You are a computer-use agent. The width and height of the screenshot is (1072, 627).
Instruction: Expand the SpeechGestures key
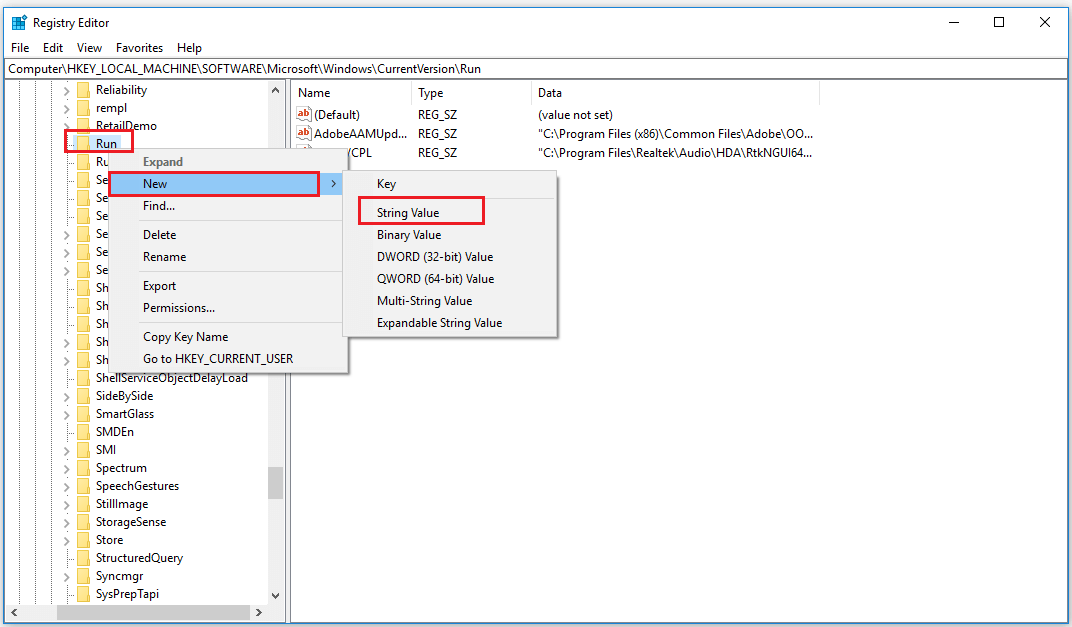tap(66, 486)
